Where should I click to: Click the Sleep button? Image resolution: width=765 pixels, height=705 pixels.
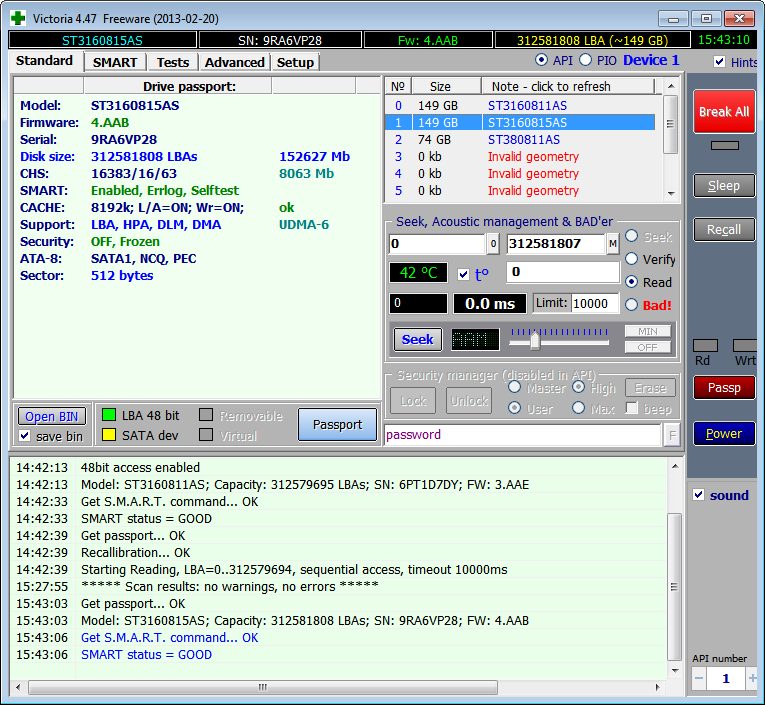click(724, 186)
